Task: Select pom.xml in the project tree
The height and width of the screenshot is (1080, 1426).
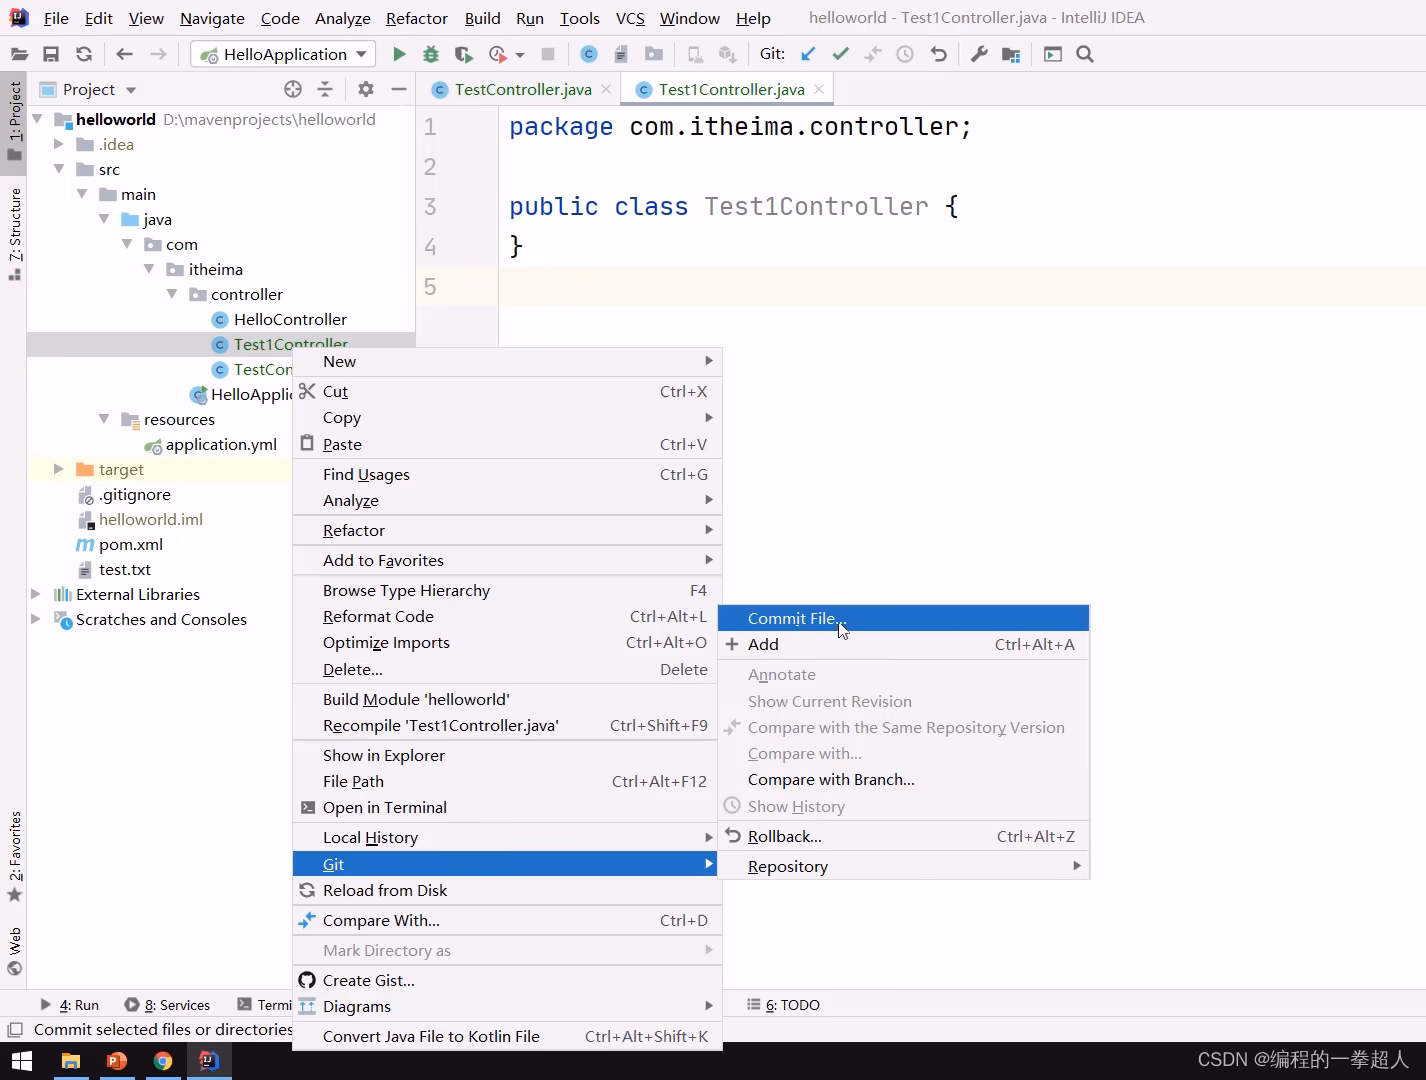Action: (131, 544)
